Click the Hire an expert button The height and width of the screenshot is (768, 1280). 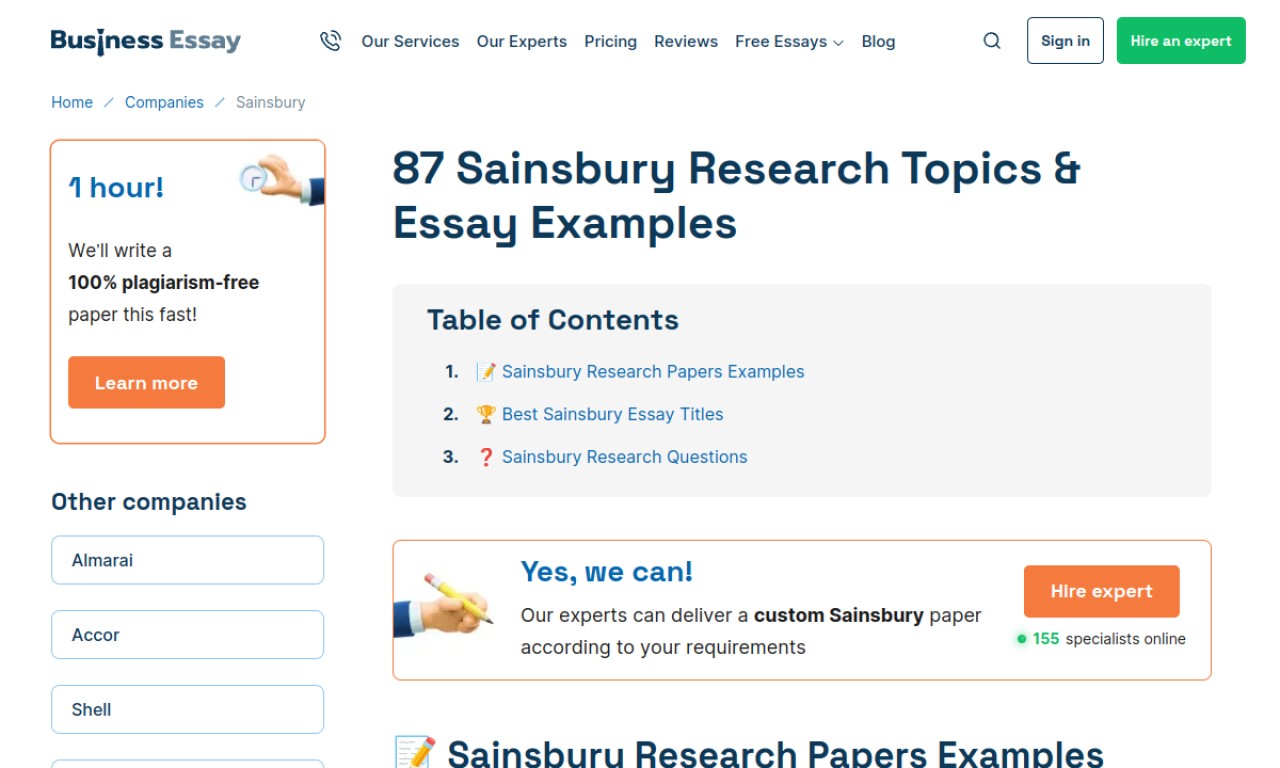(x=1181, y=41)
